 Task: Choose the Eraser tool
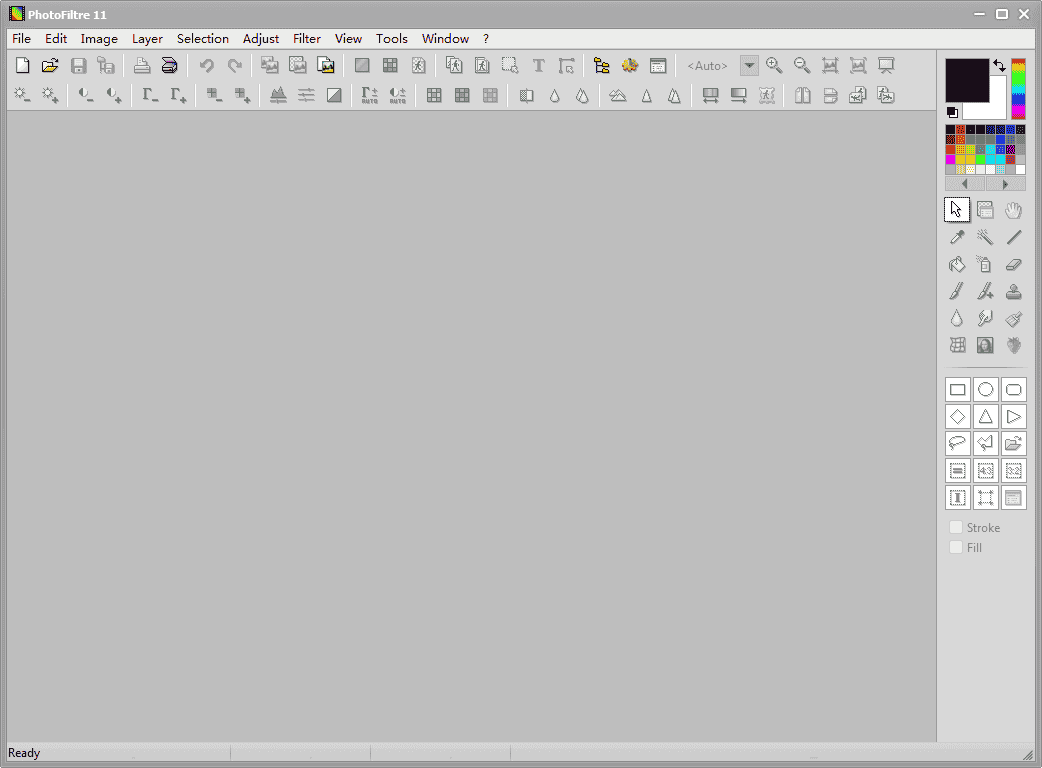pos(1014,264)
